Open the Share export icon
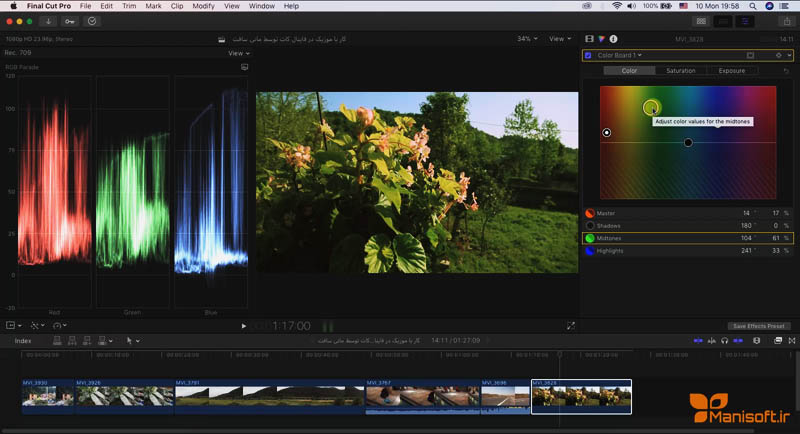 (x=787, y=21)
